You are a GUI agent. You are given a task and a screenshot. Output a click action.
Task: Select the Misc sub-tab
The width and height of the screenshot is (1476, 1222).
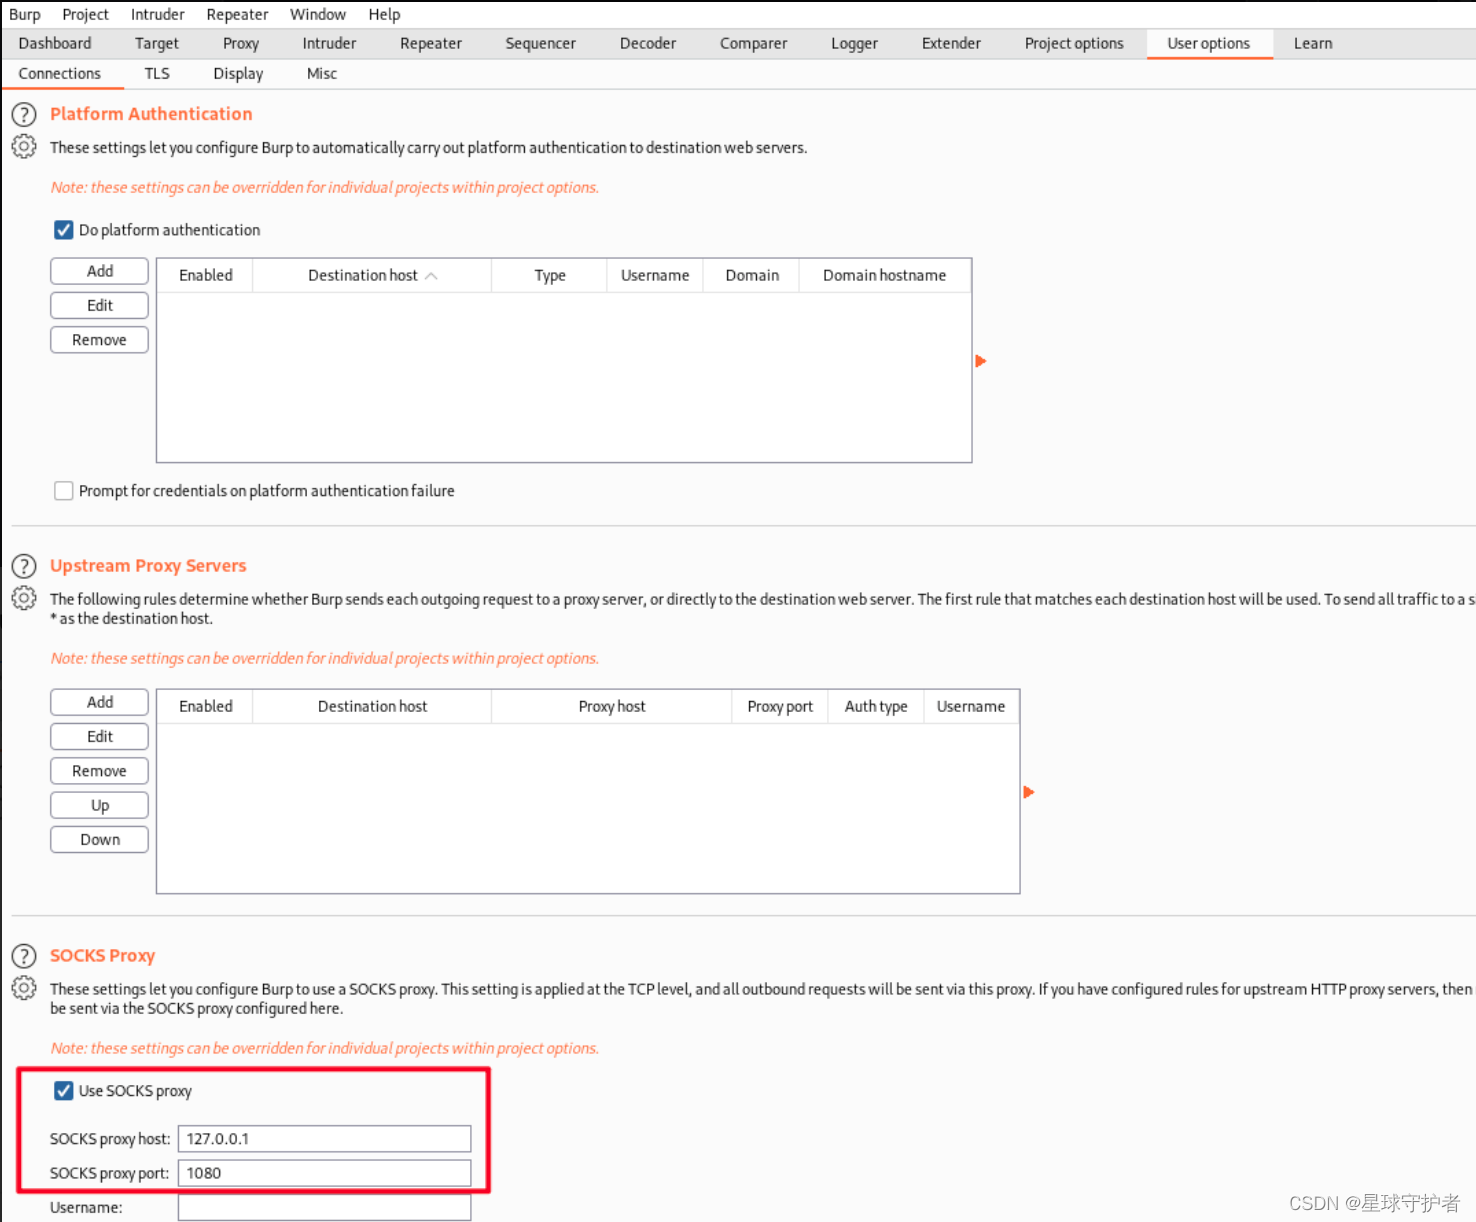322,74
